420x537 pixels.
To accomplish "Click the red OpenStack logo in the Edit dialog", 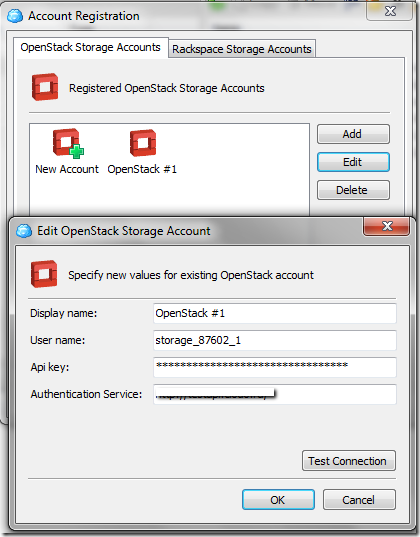I will point(44,274).
